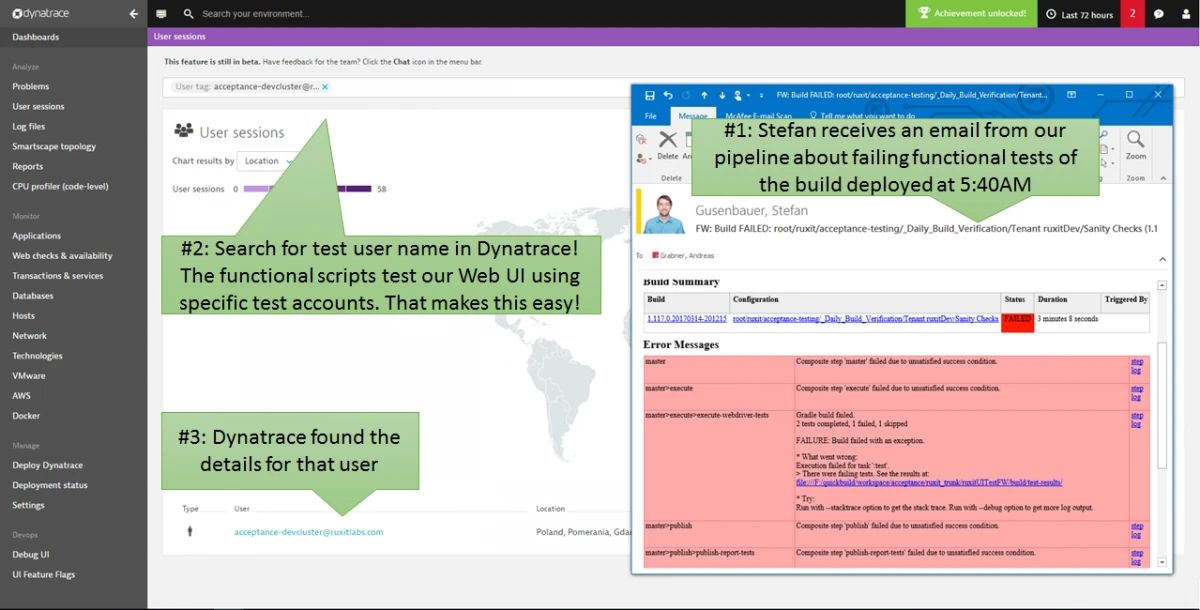Remove the acceptance-devcluster user tag filter
This screenshot has height=610, width=1200.
click(x=324, y=87)
